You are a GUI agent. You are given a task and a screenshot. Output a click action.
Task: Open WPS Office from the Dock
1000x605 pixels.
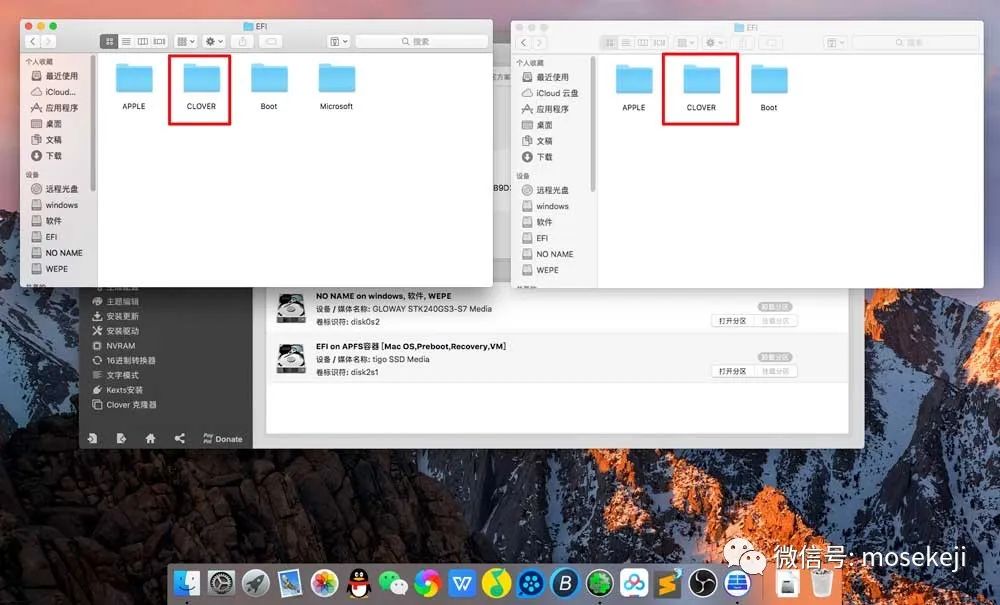(x=462, y=583)
